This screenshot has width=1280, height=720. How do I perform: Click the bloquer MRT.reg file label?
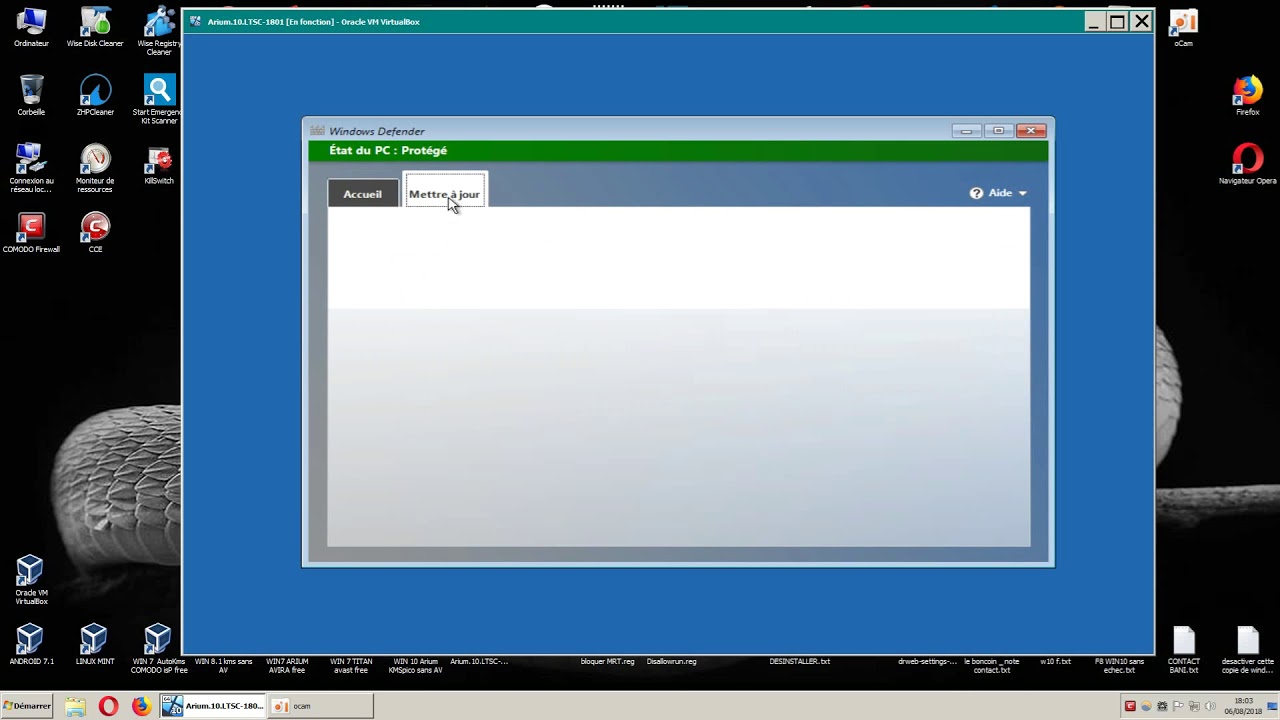[607, 661]
